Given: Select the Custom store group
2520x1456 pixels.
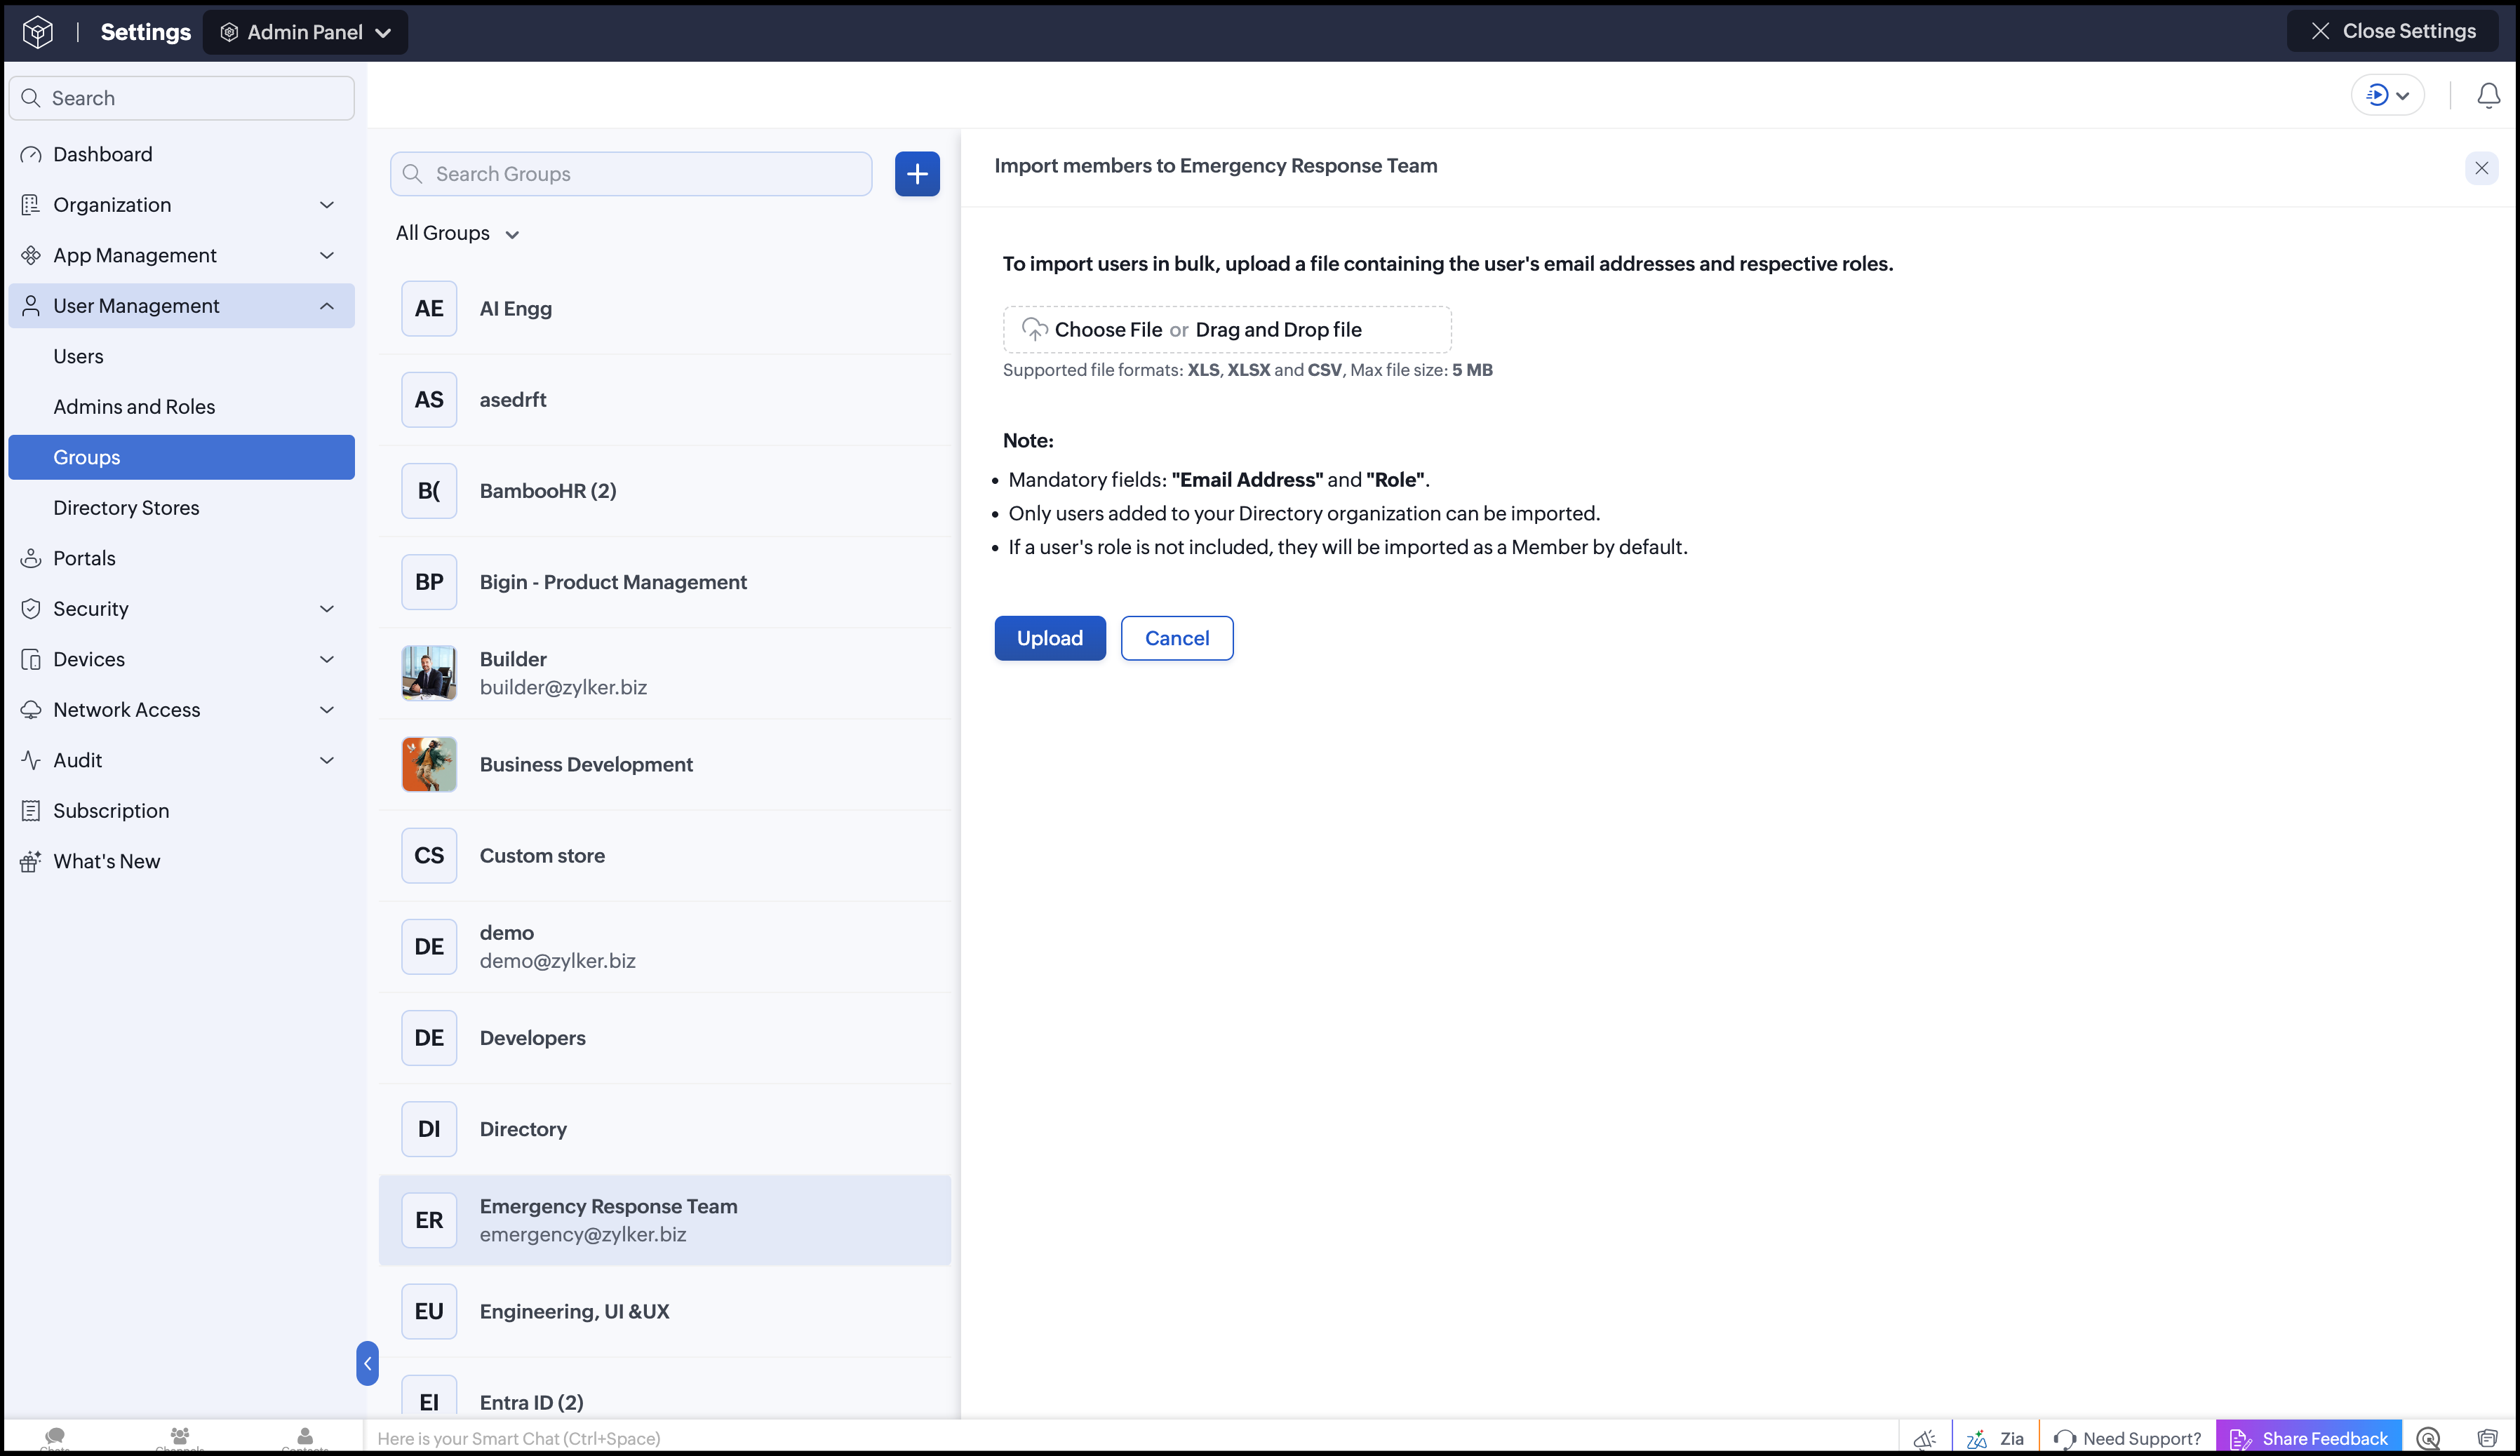Looking at the screenshot, I should pyautogui.click(x=665, y=856).
